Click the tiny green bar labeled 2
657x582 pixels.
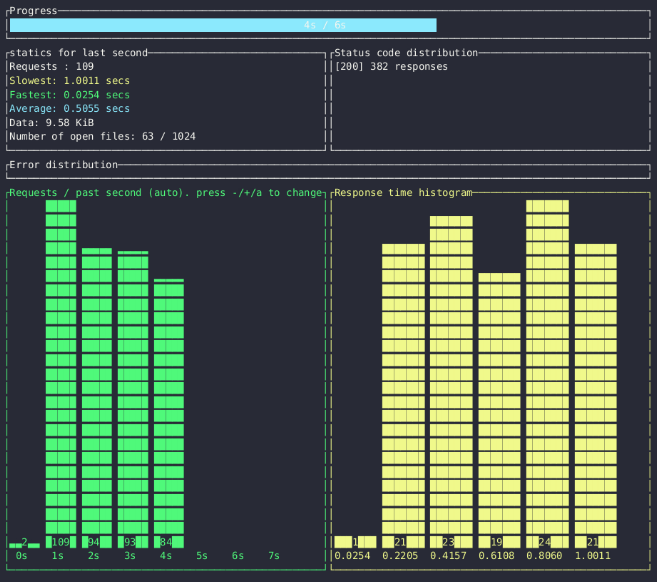(x=25, y=544)
